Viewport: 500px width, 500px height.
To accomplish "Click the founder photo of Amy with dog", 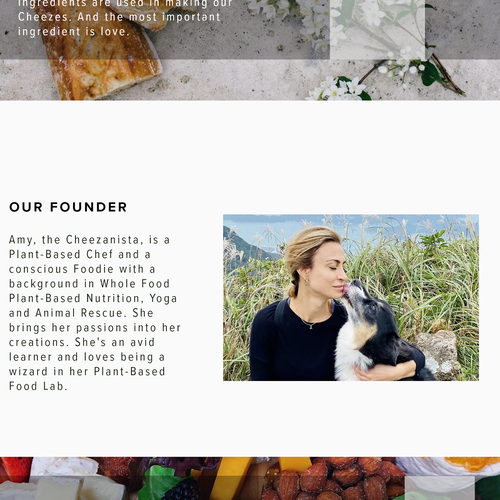I will 351,297.
